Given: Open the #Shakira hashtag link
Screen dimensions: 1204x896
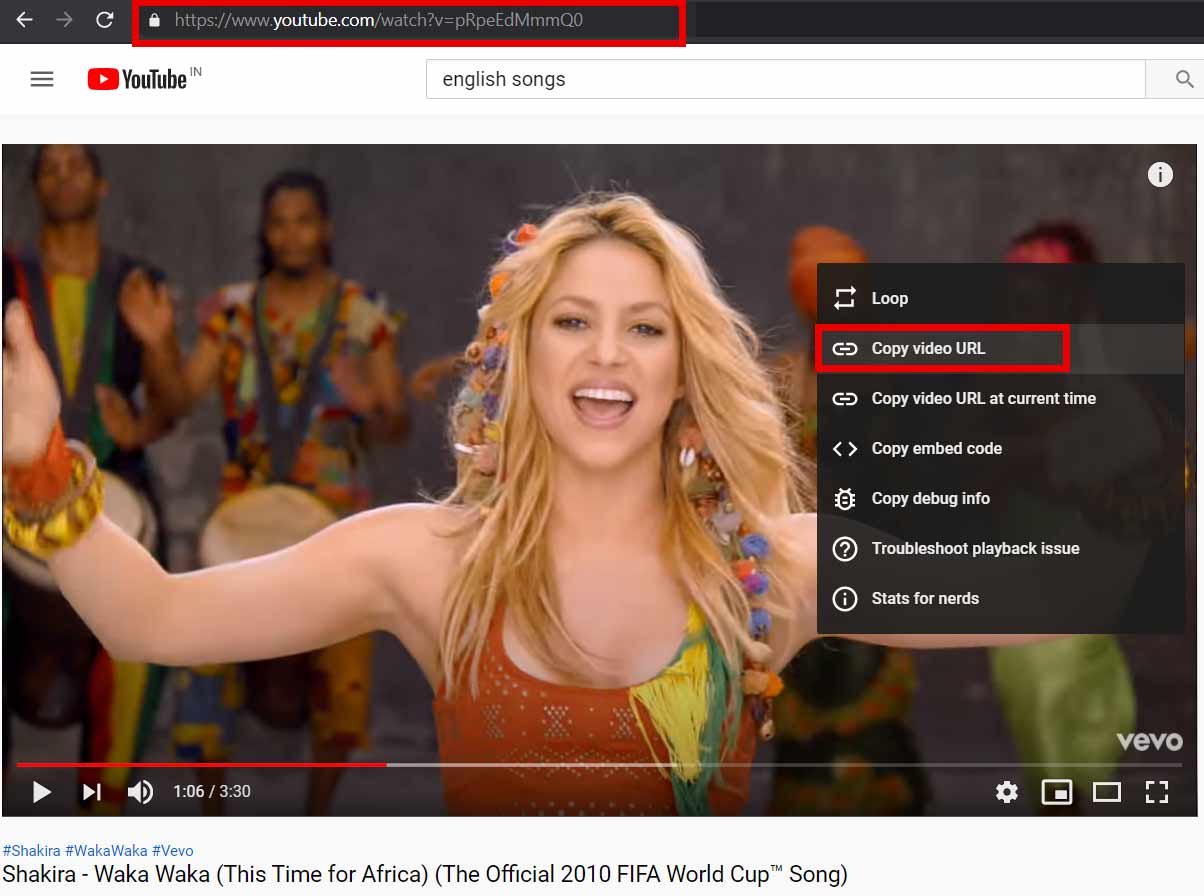Looking at the screenshot, I should (x=31, y=851).
